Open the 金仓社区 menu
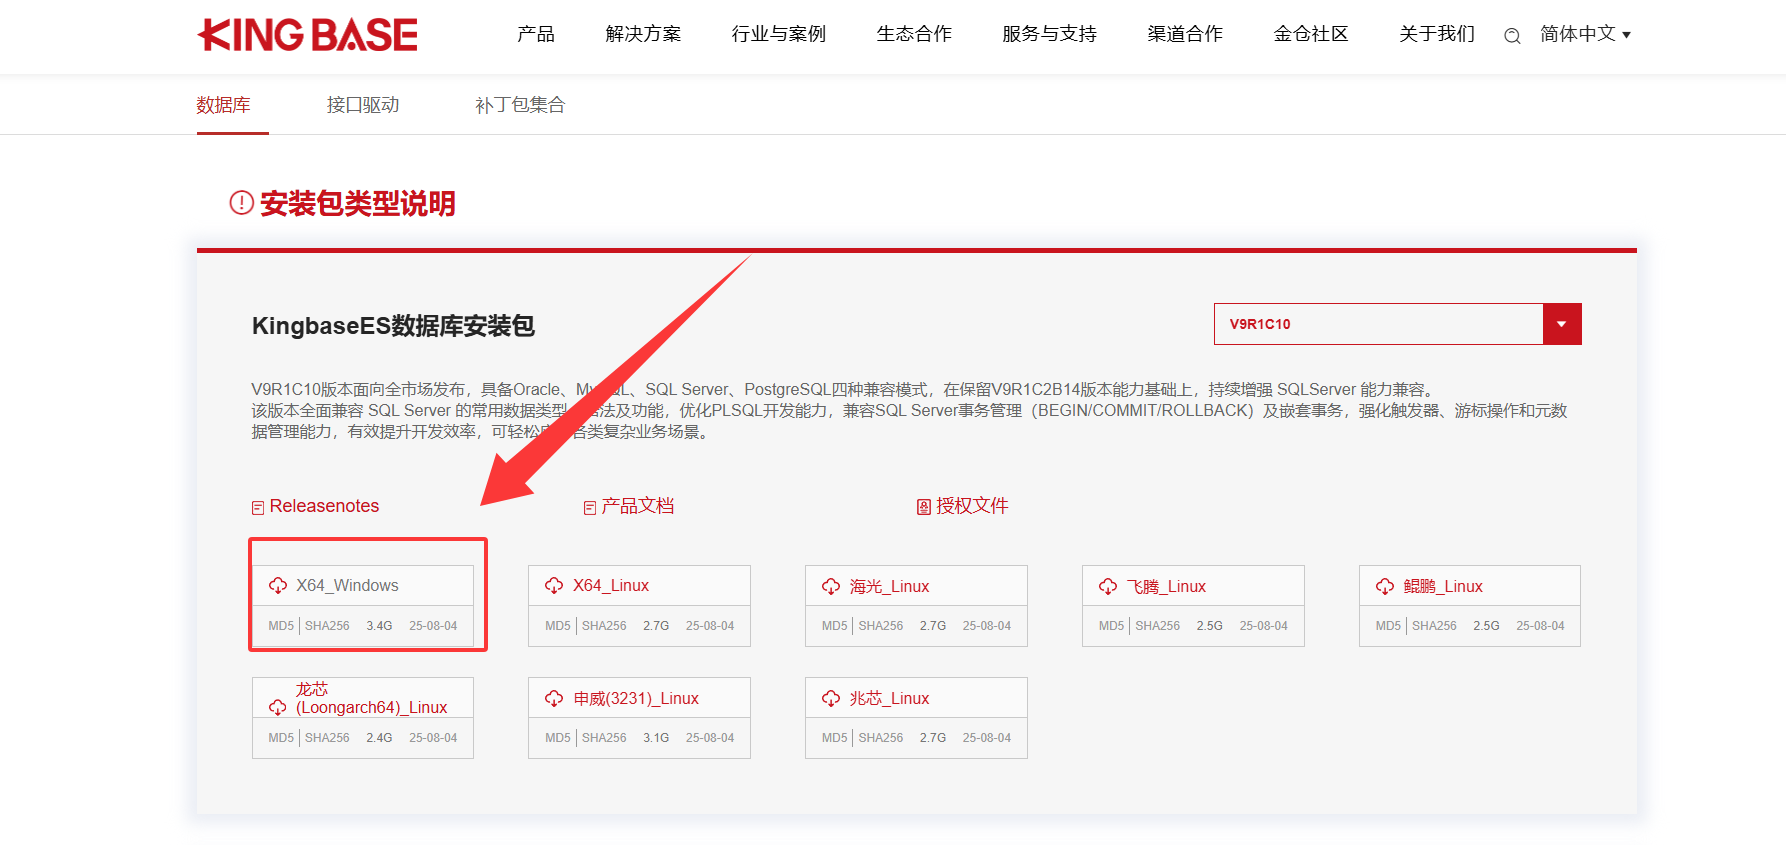This screenshot has height=845, width=1786. (1311, 34)
